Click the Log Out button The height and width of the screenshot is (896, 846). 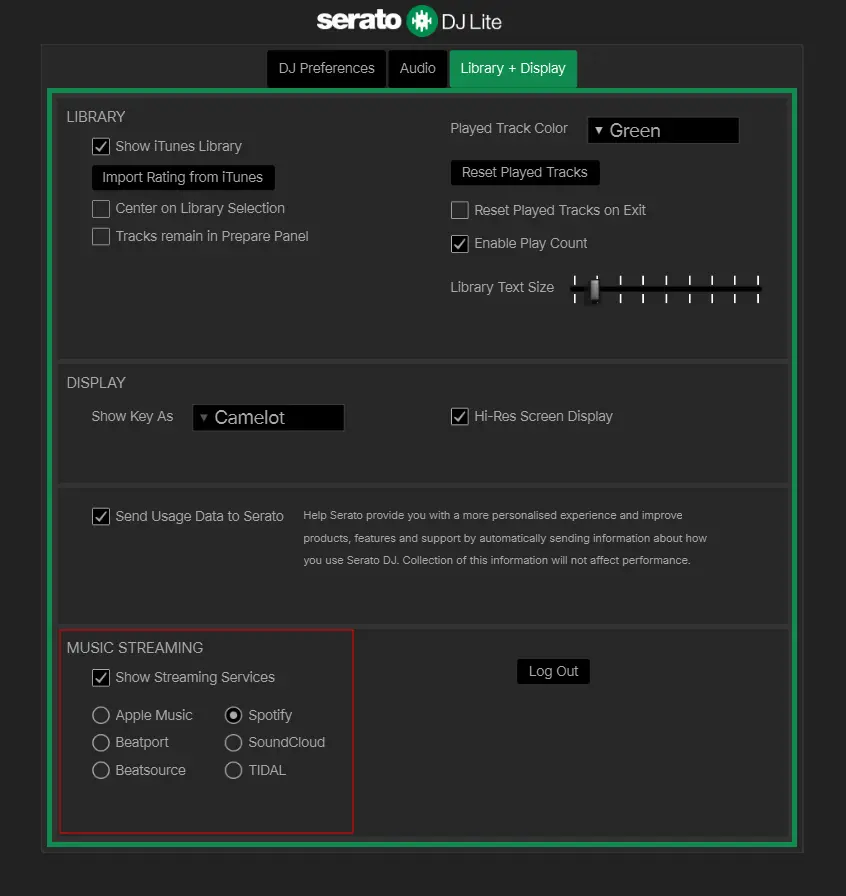coord(553,671)
